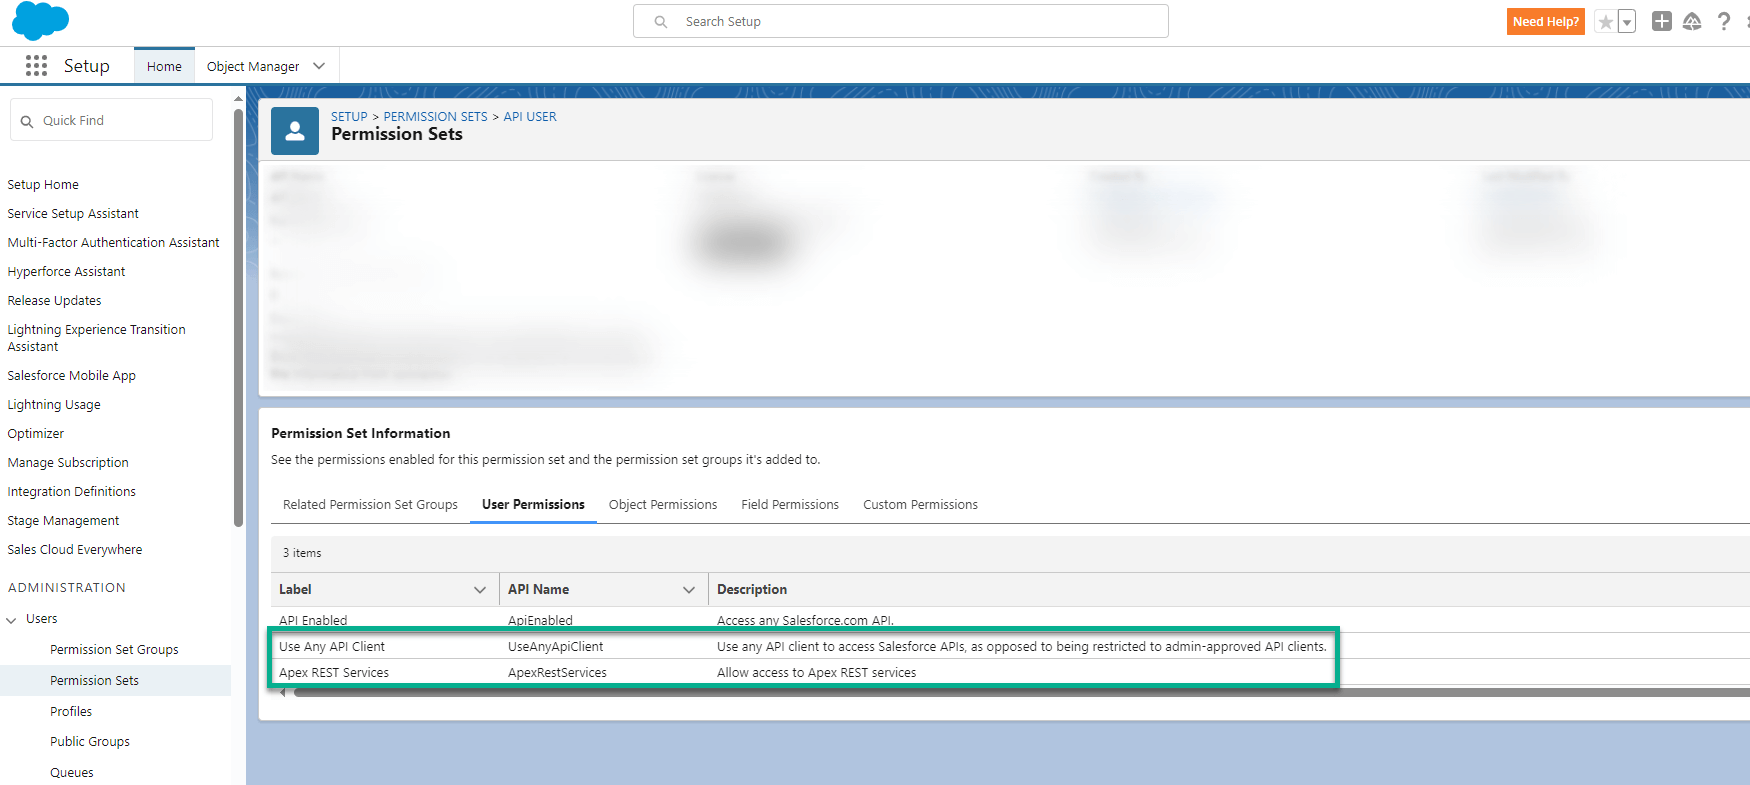Open the App Launcher grid icon

coord(37,66)
